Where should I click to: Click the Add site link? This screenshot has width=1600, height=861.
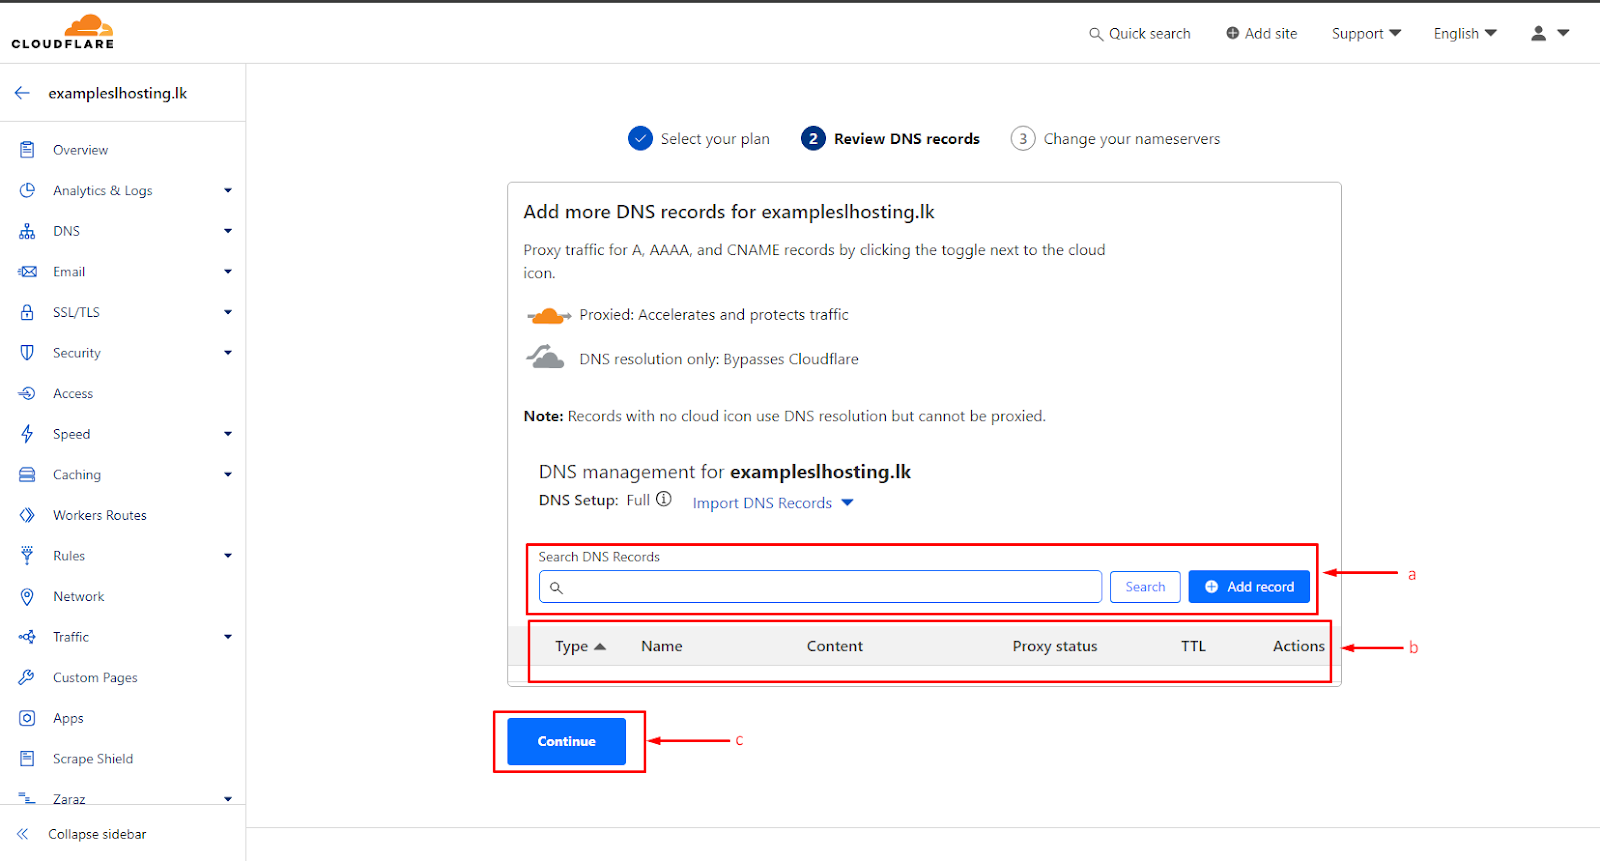coord(1261,33)
